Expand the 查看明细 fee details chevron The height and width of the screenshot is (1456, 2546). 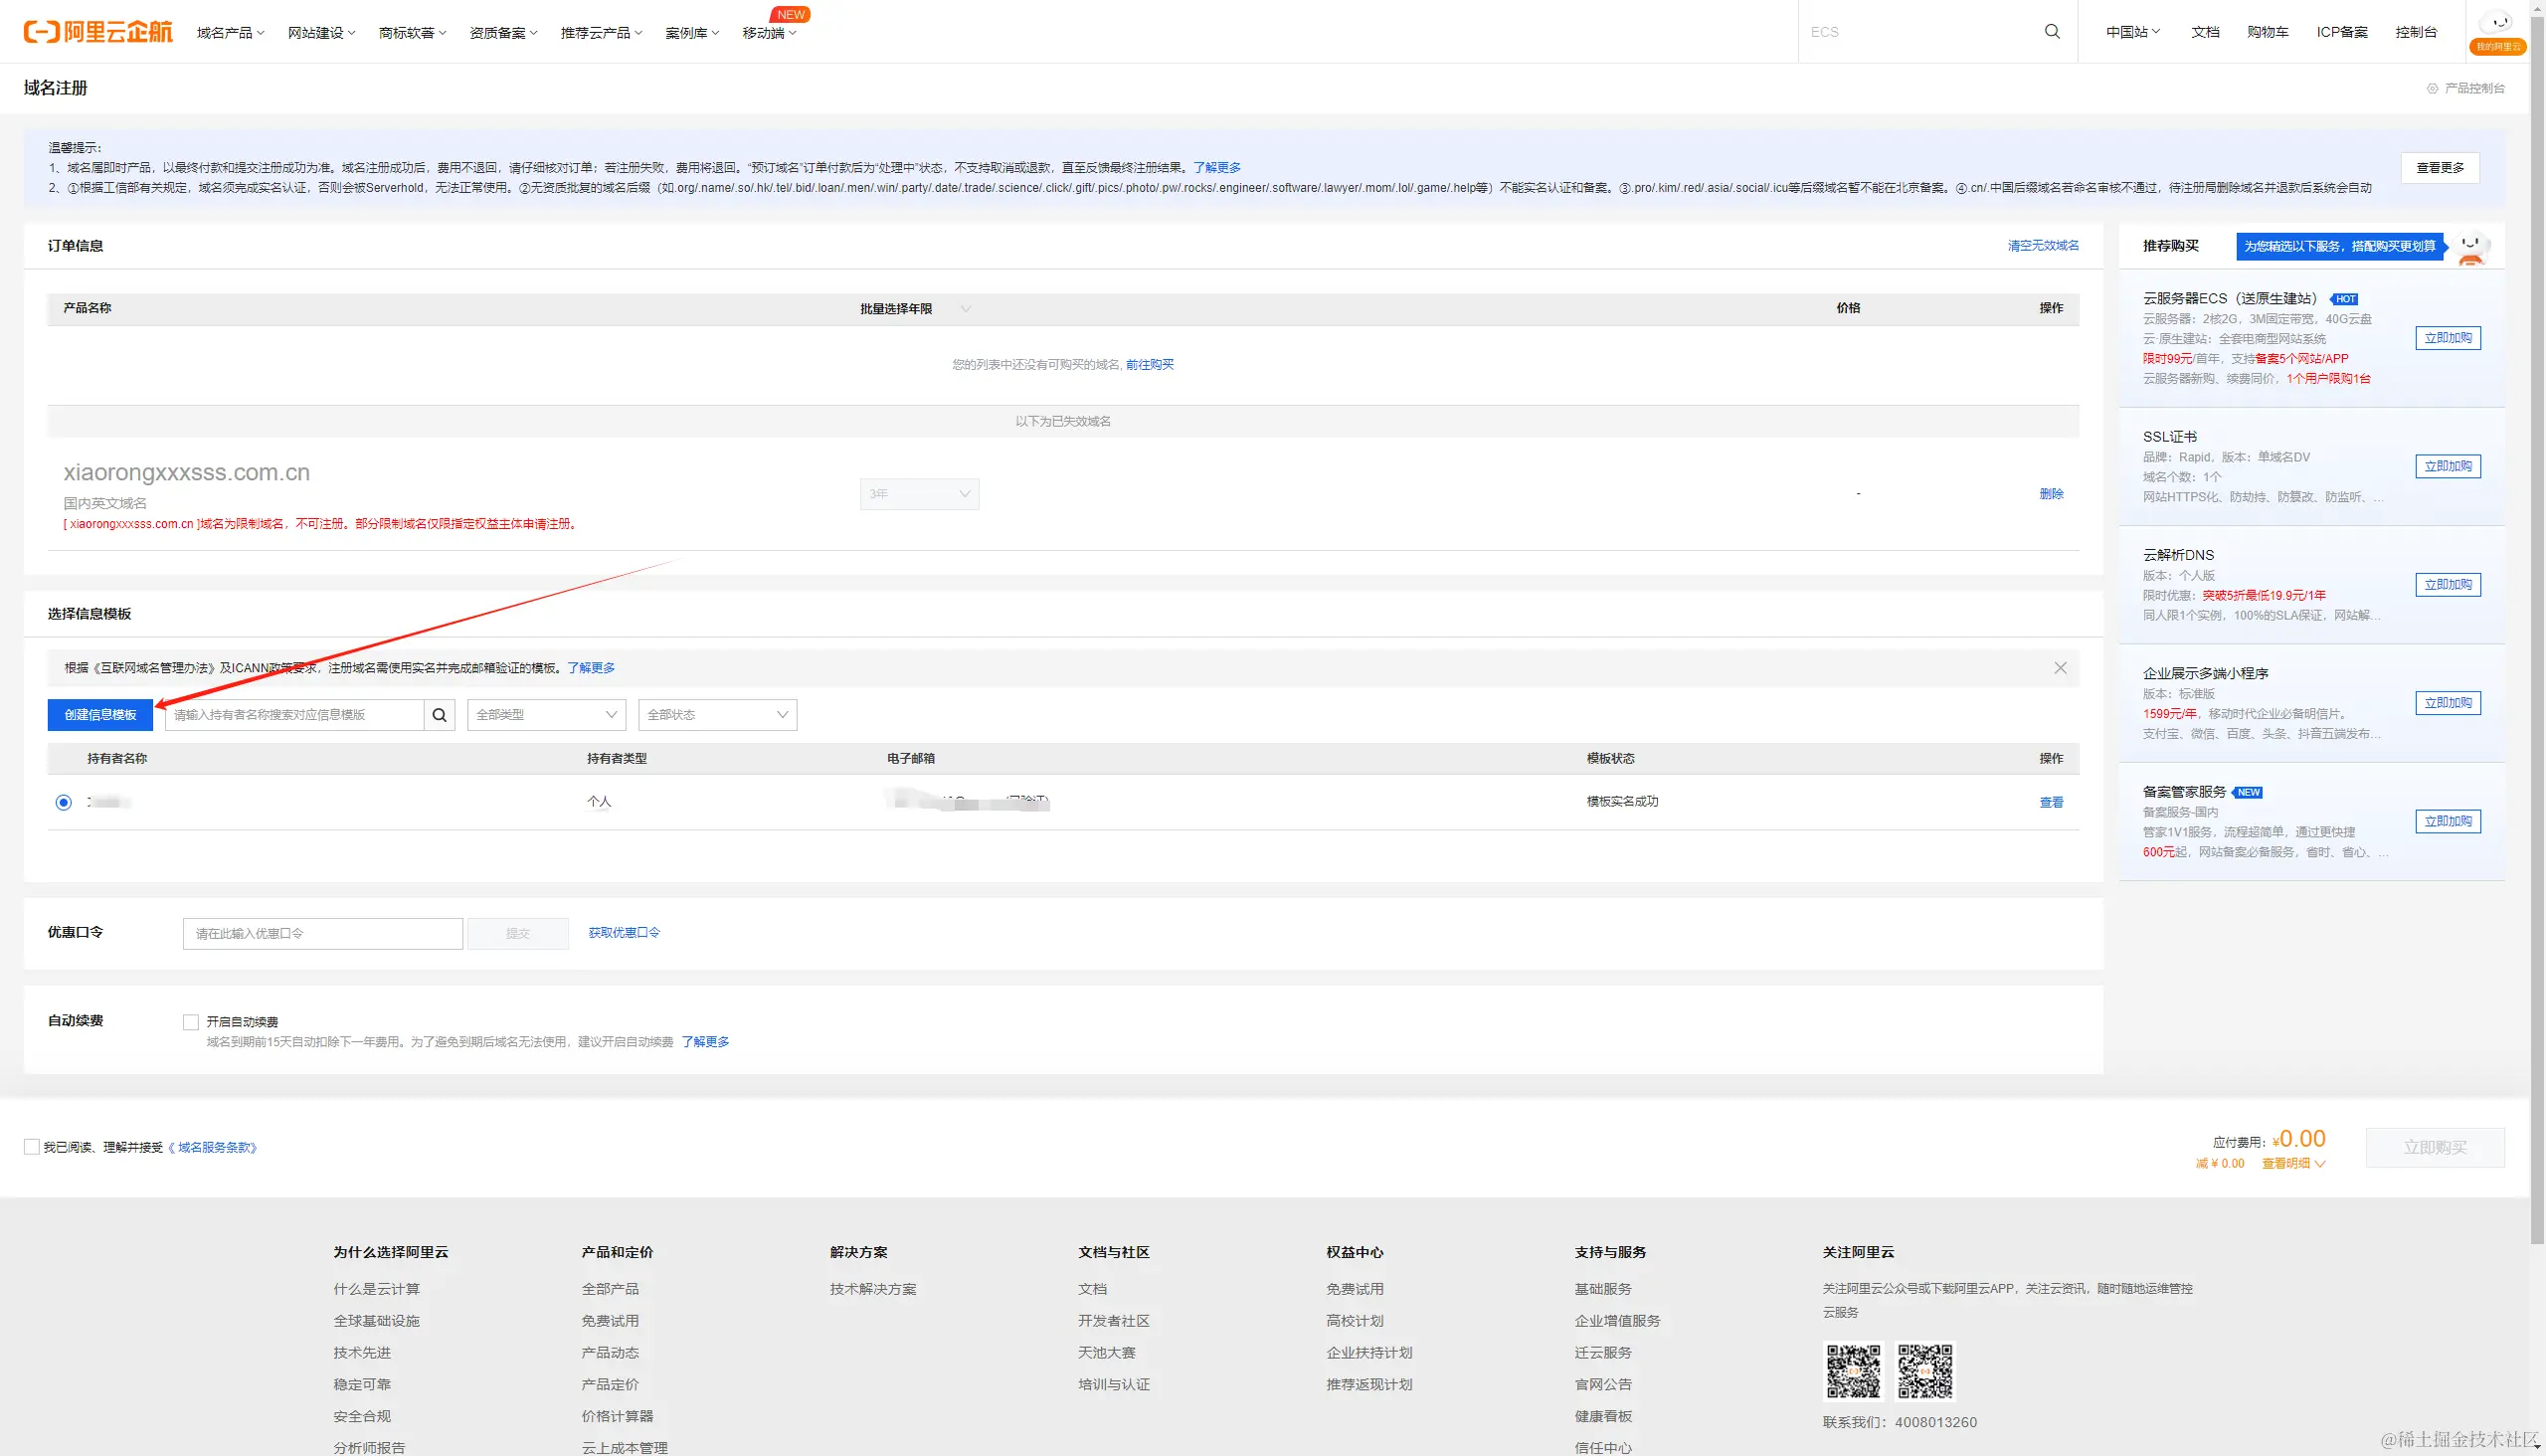point(2320,1164)
